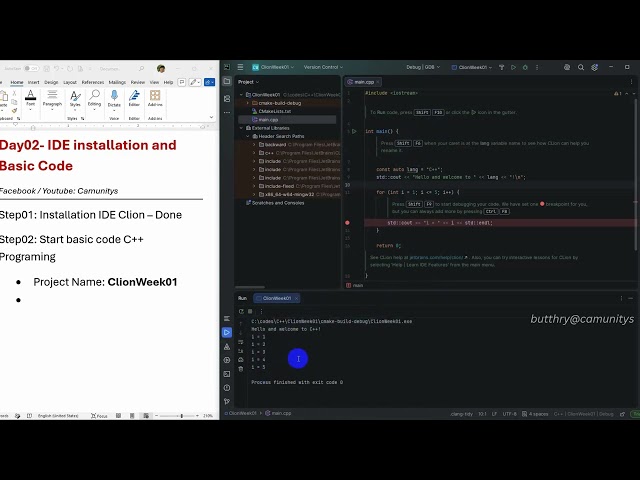640x480 pixels.
Task: Click the Print console output icon
Action: (x=241, y=360)
